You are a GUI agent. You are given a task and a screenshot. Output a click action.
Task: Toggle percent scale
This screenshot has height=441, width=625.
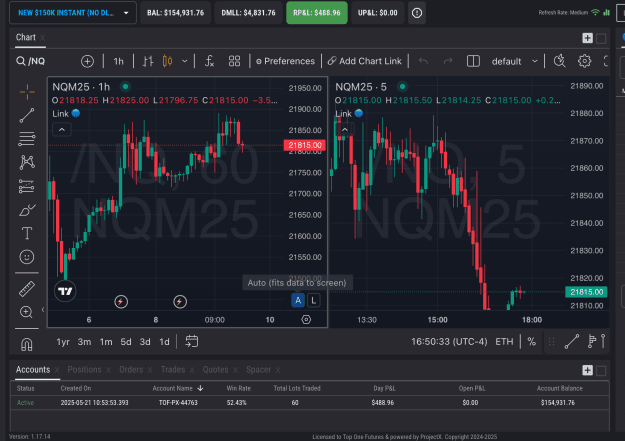(x=531, y=342)
